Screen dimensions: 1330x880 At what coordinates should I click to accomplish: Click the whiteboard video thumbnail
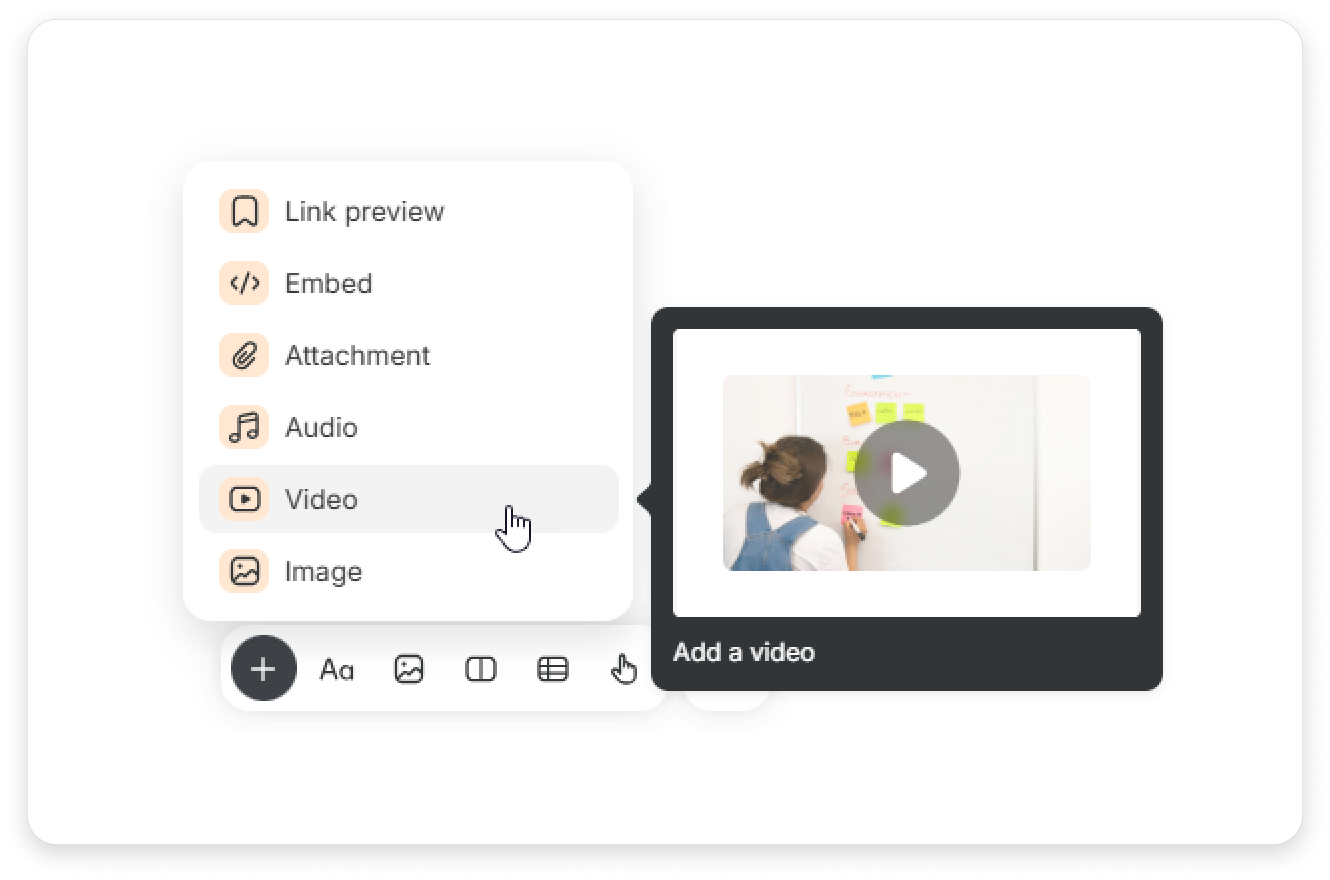click(906, 473)
